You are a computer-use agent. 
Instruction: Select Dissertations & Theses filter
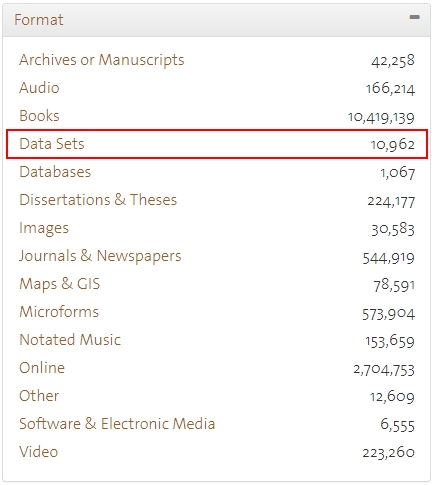[x=98, y=200]
